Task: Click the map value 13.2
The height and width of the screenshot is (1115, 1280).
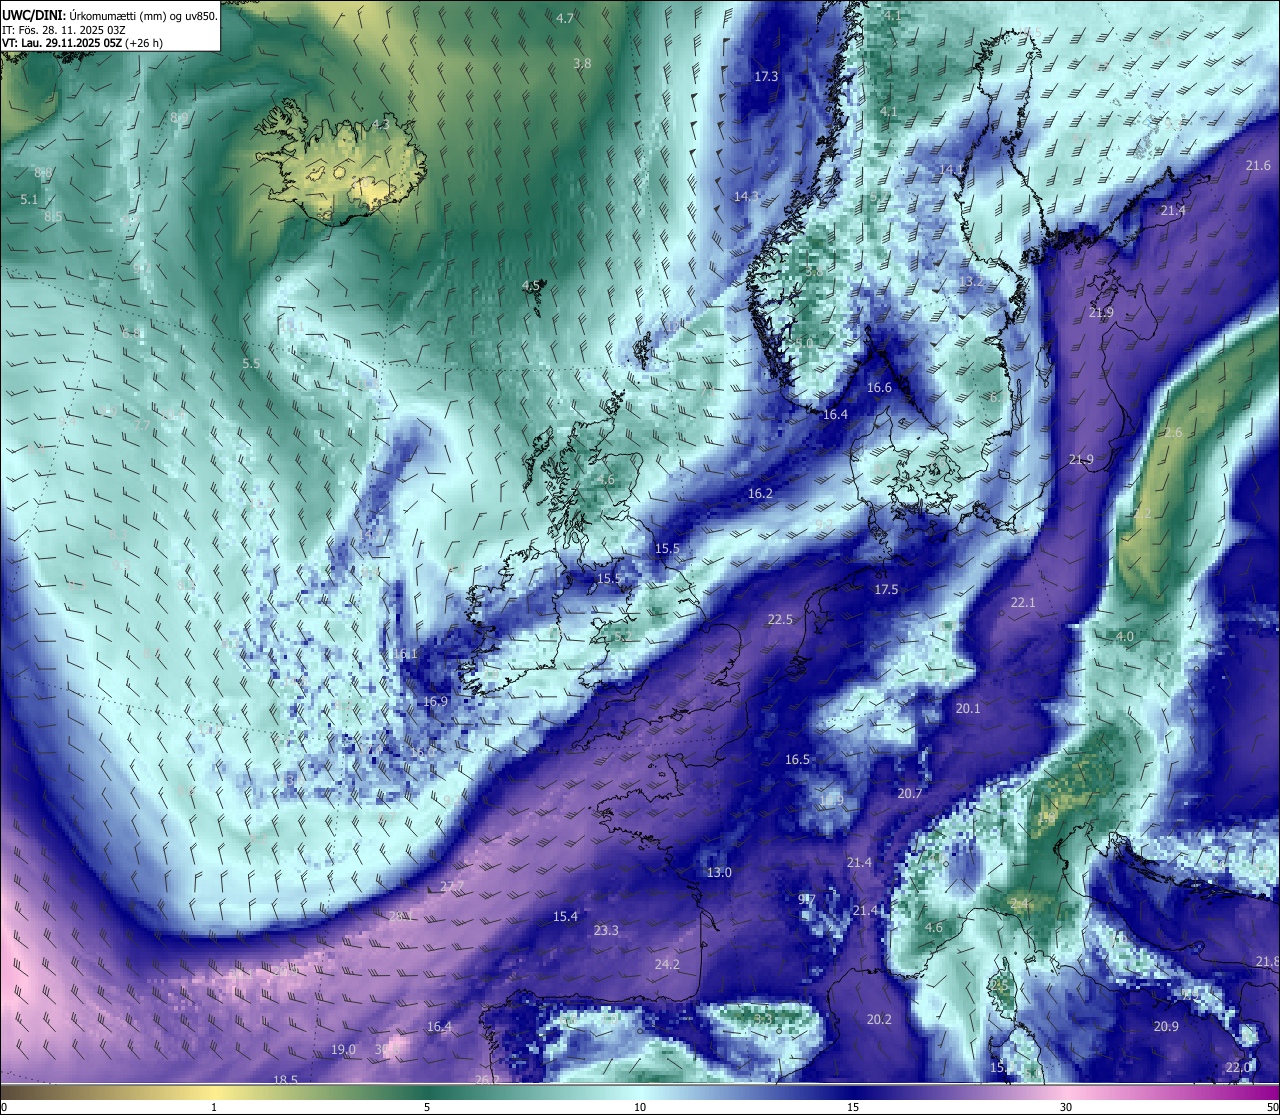Action: point(971,282)
